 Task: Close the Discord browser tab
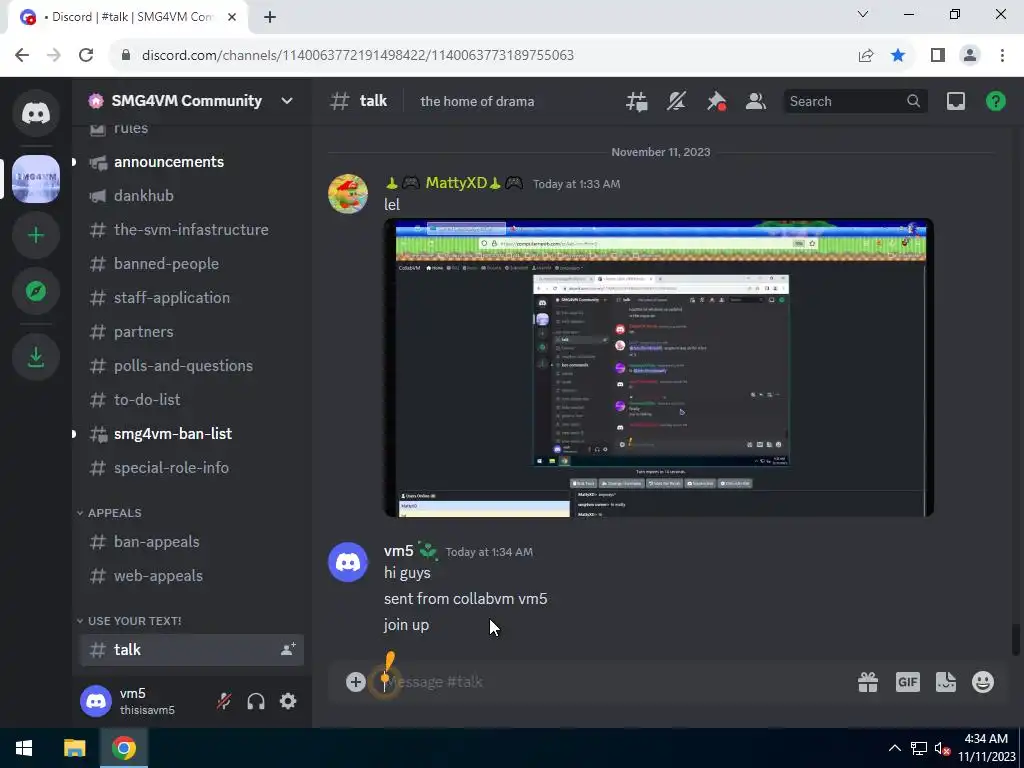coord(232,17)
